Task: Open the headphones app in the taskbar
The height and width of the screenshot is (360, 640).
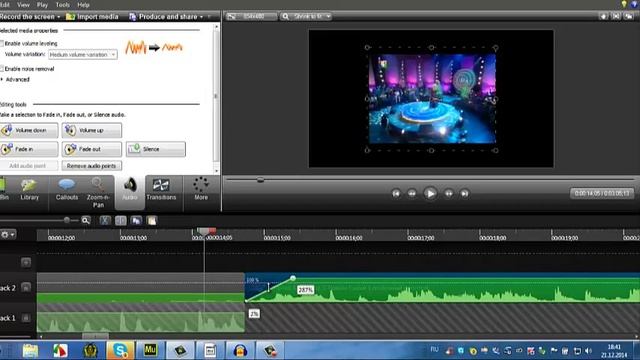Action: [240, 350]
